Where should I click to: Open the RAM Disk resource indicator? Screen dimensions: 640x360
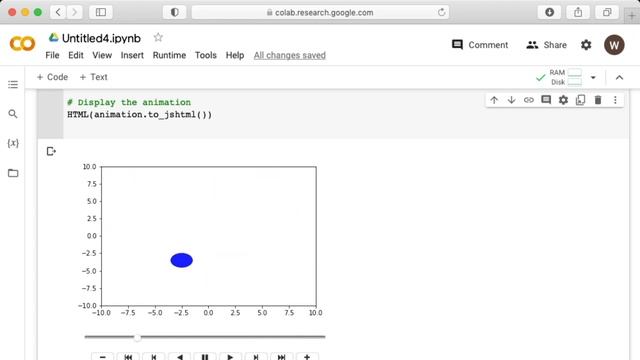(x=565, y=77)
